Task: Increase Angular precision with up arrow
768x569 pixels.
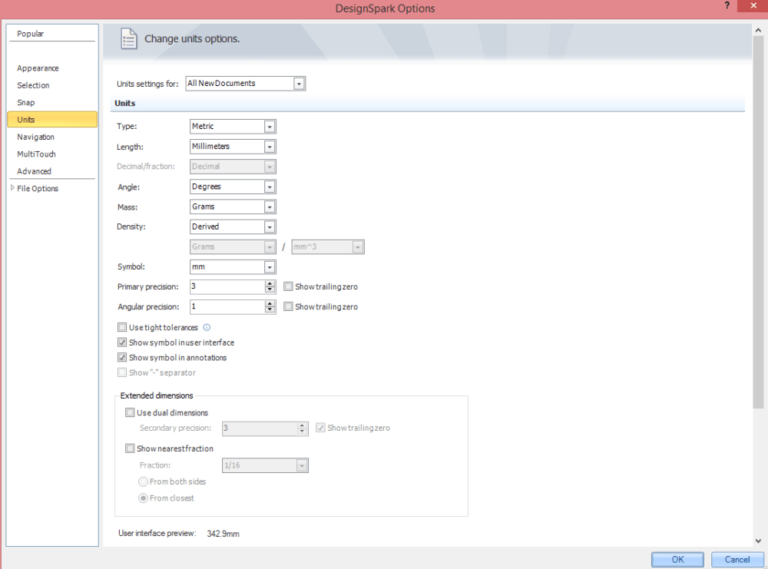Action: 270,304
